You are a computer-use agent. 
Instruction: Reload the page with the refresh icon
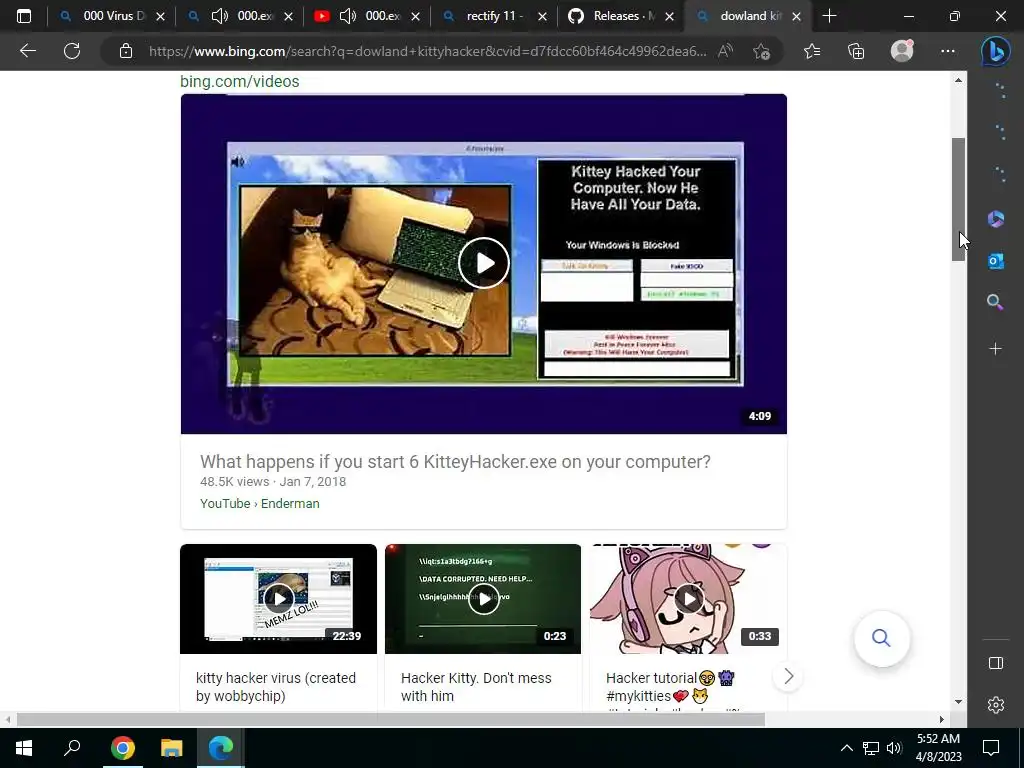(72, 51)
